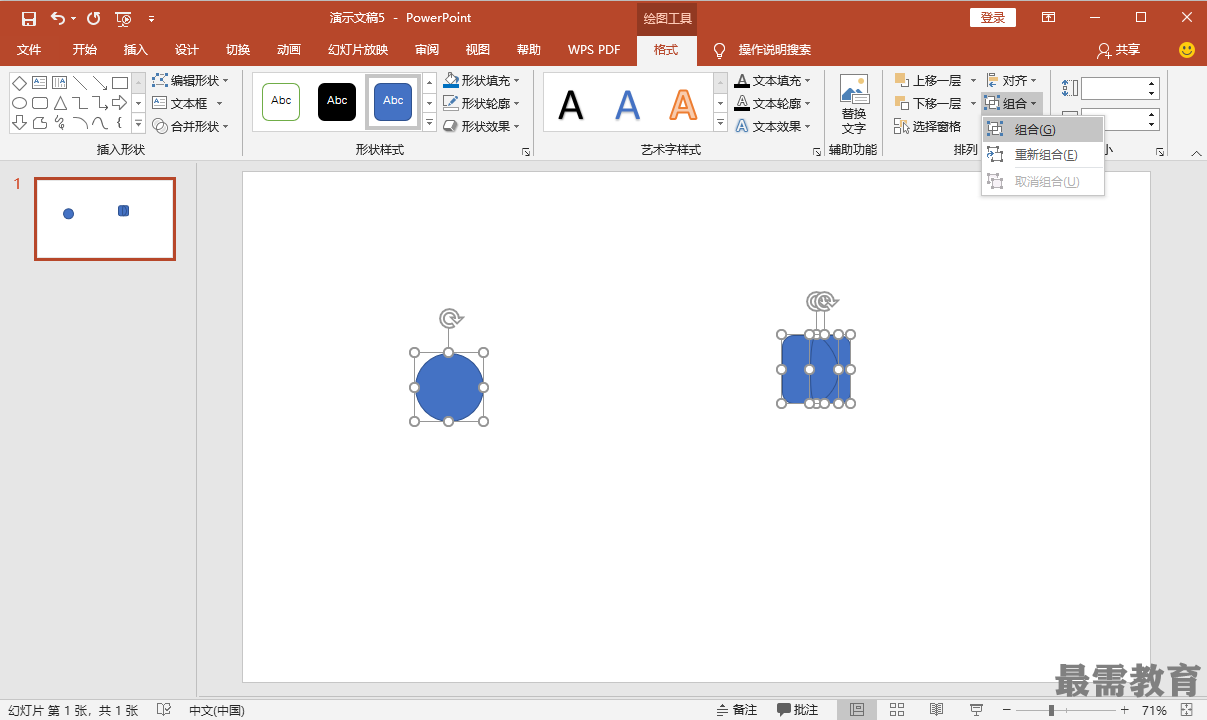Image resolution: width=1207 pixels, height=720 pixels.
Task: Apply the orange WordArt A style
Action: [683, 103]
